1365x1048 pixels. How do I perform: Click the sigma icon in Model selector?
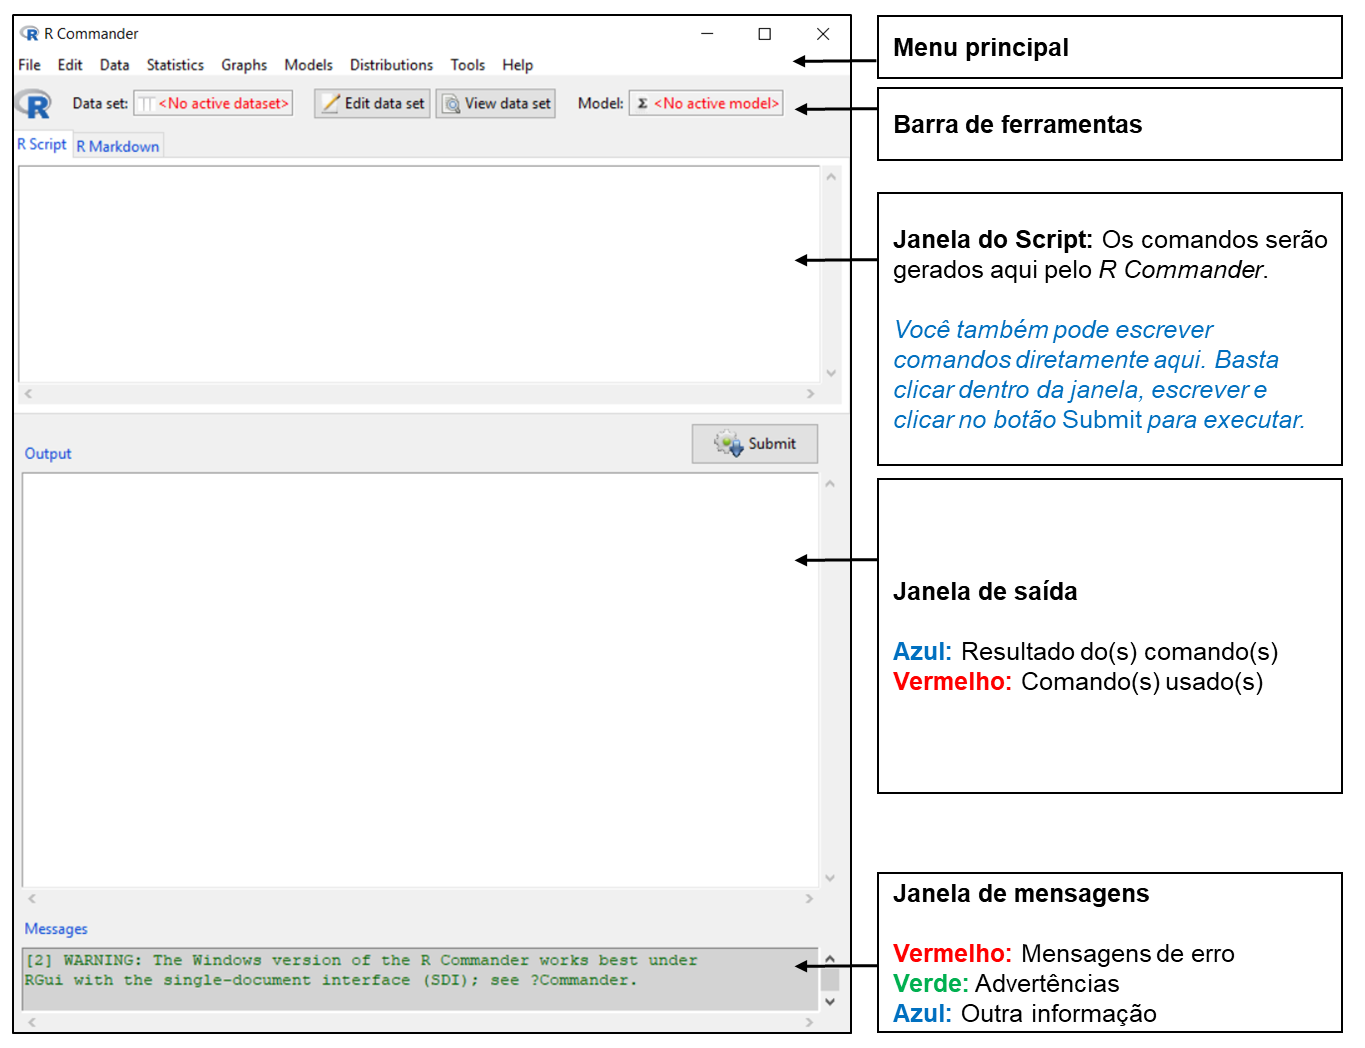click(642, 104)
